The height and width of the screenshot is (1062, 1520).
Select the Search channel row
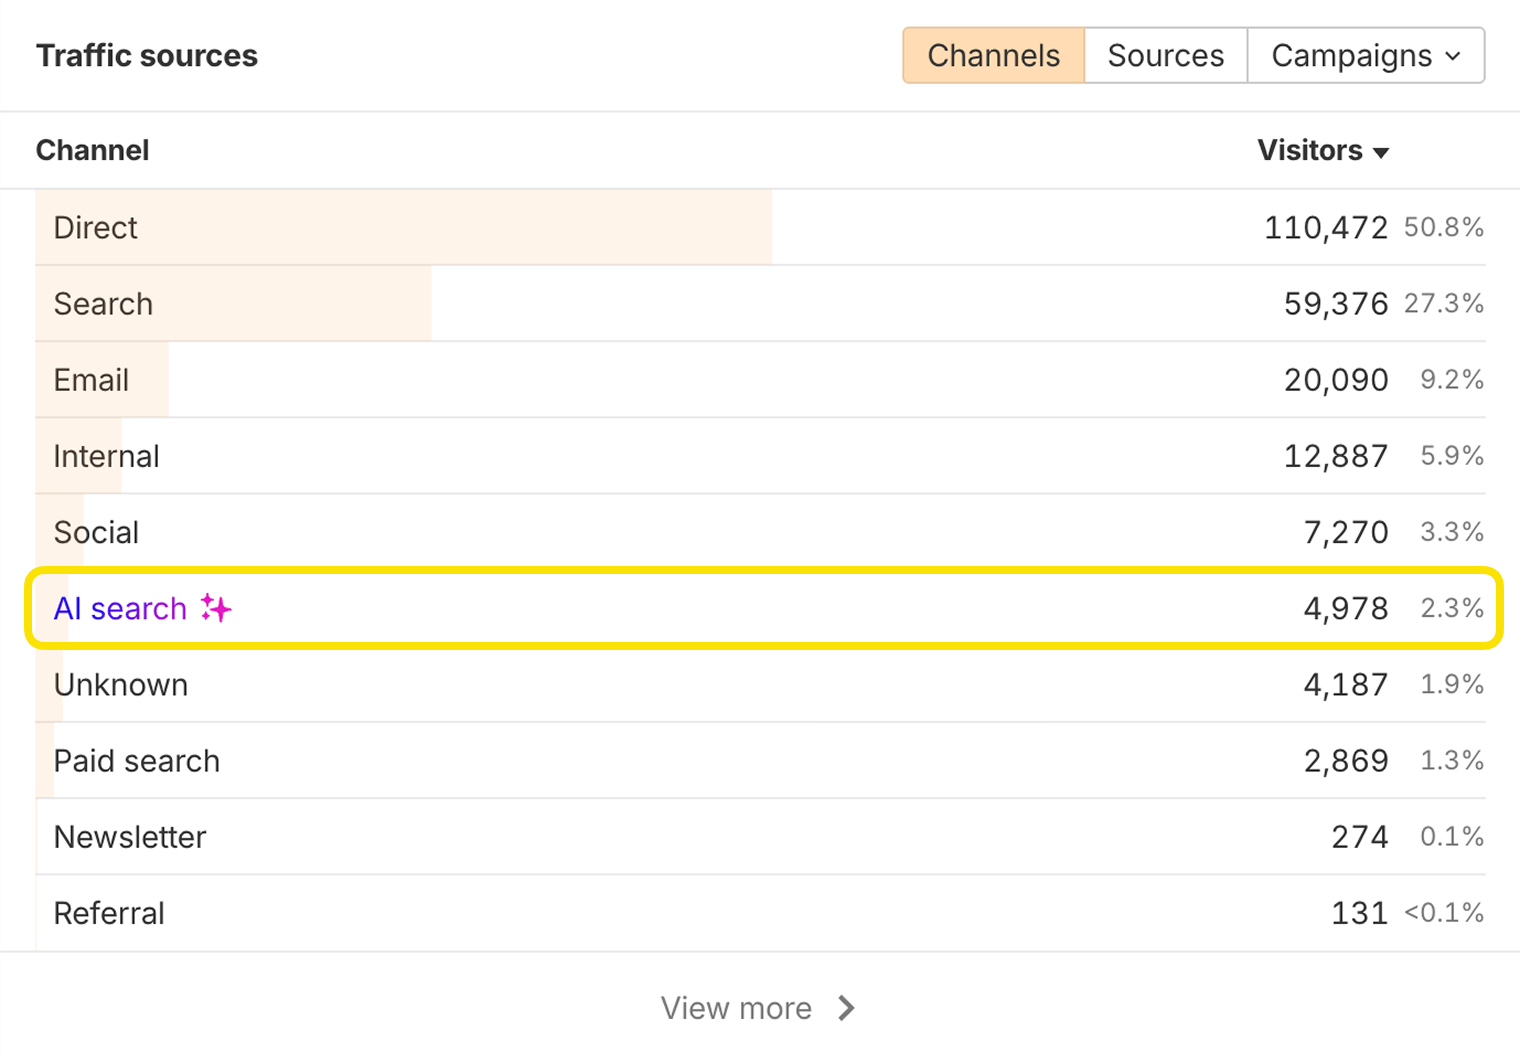click(103, 304)
